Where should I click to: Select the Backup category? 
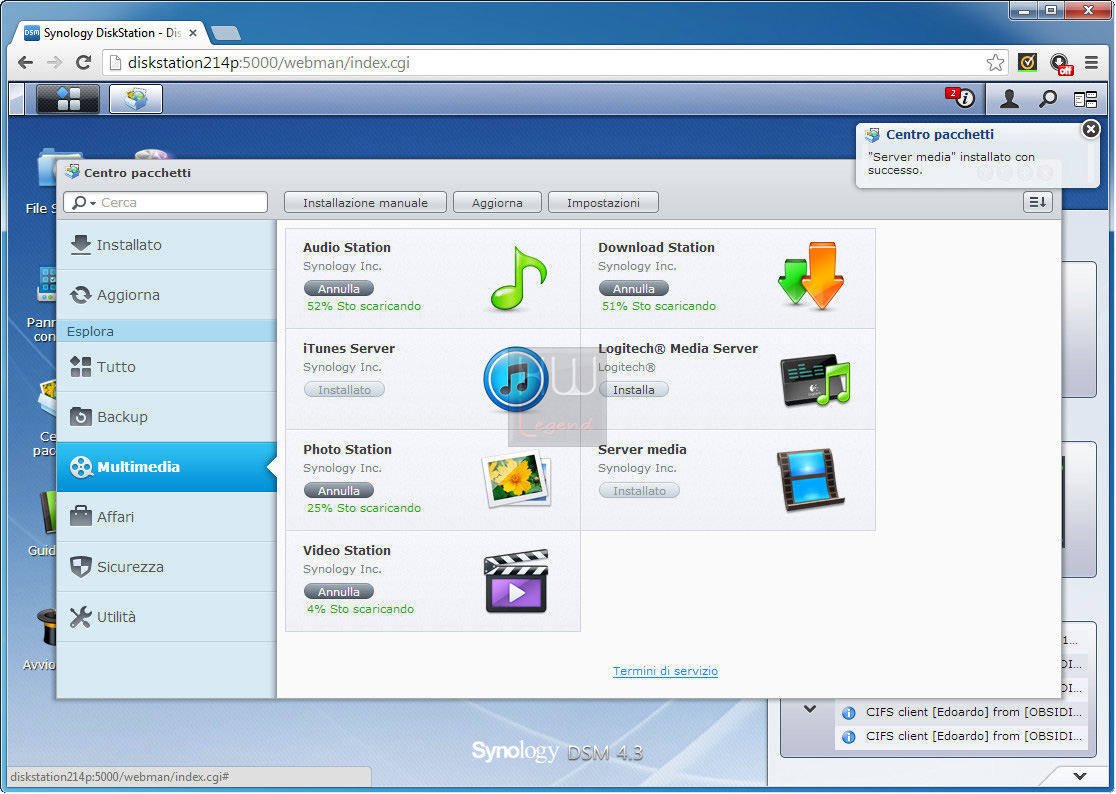167,417
